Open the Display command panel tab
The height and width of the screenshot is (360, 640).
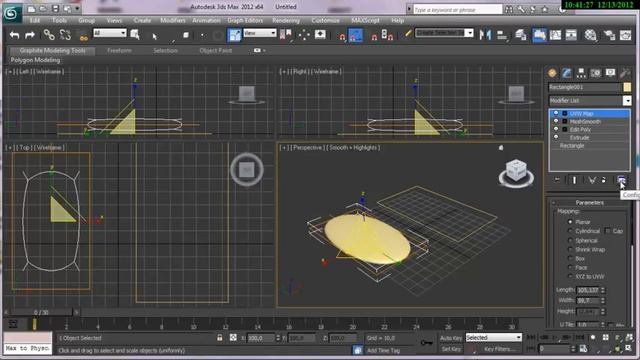click(x=610, y=73)
